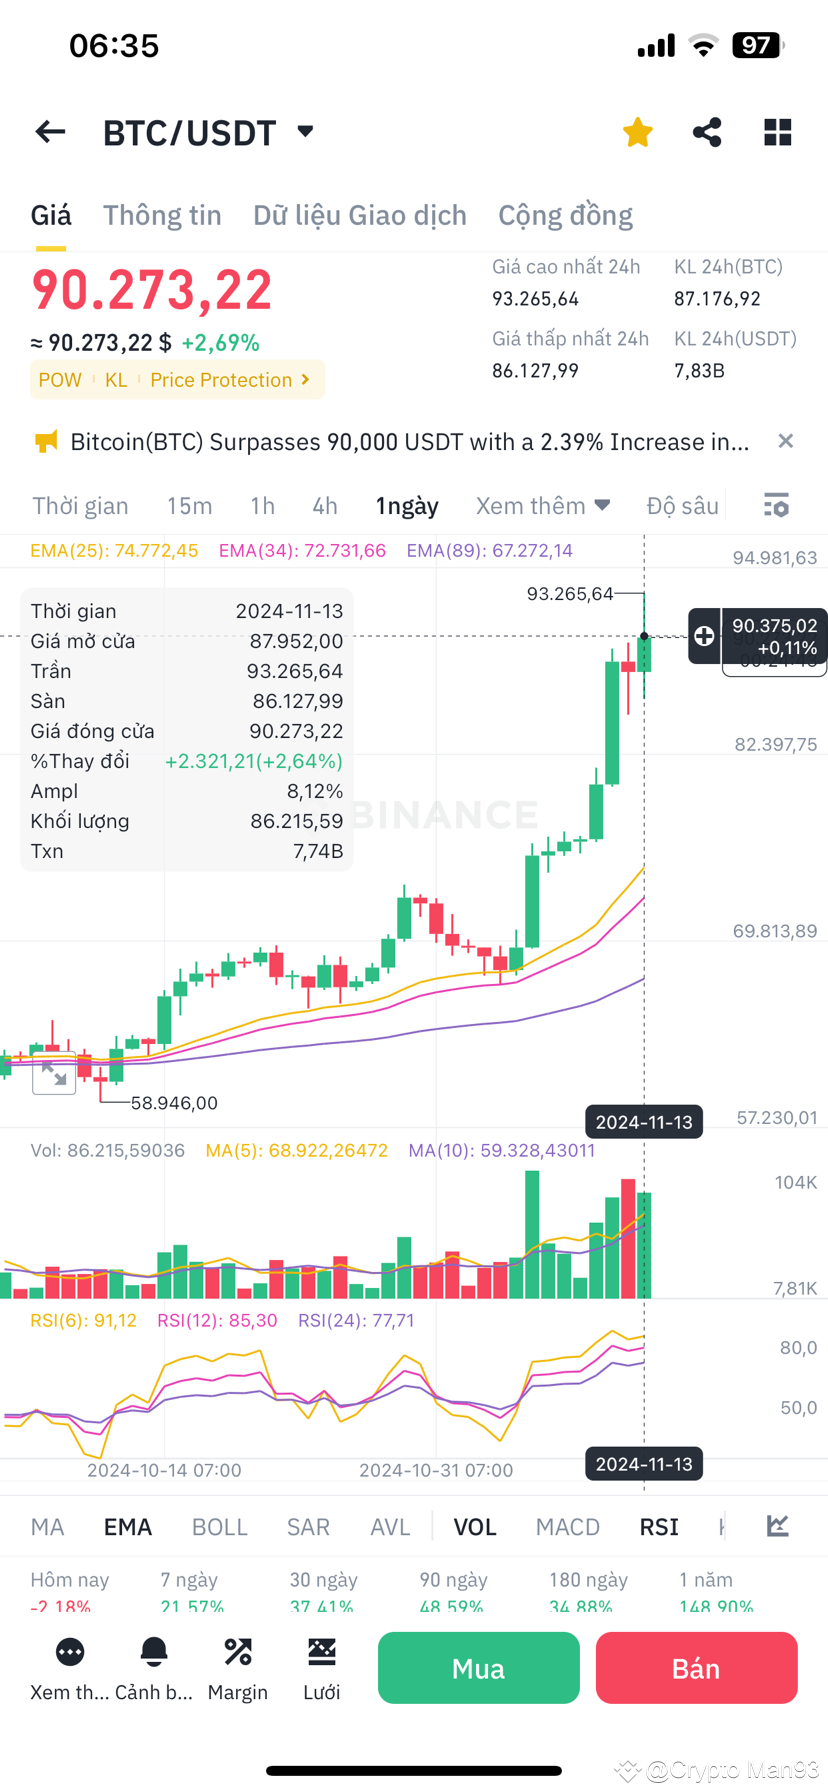Open indicator settings chart icon
The width and height of the screenshot is (828, 1792).
(777, 1526)
